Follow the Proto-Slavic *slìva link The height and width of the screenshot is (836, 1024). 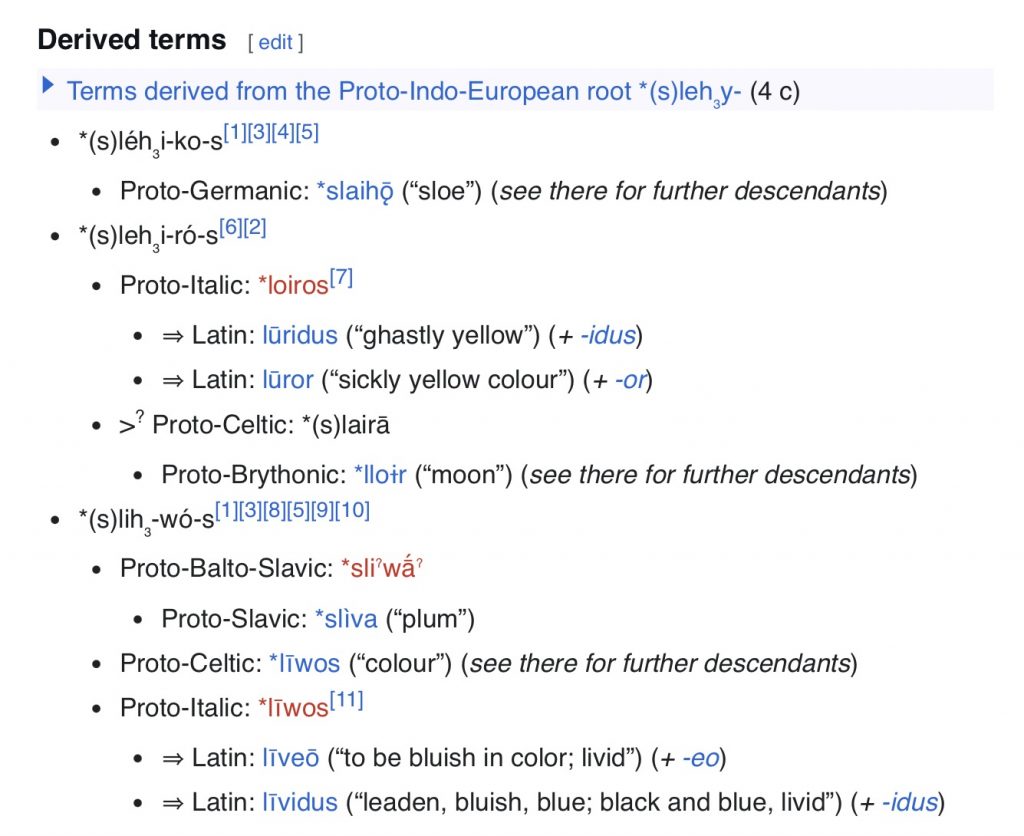point(346,619)
